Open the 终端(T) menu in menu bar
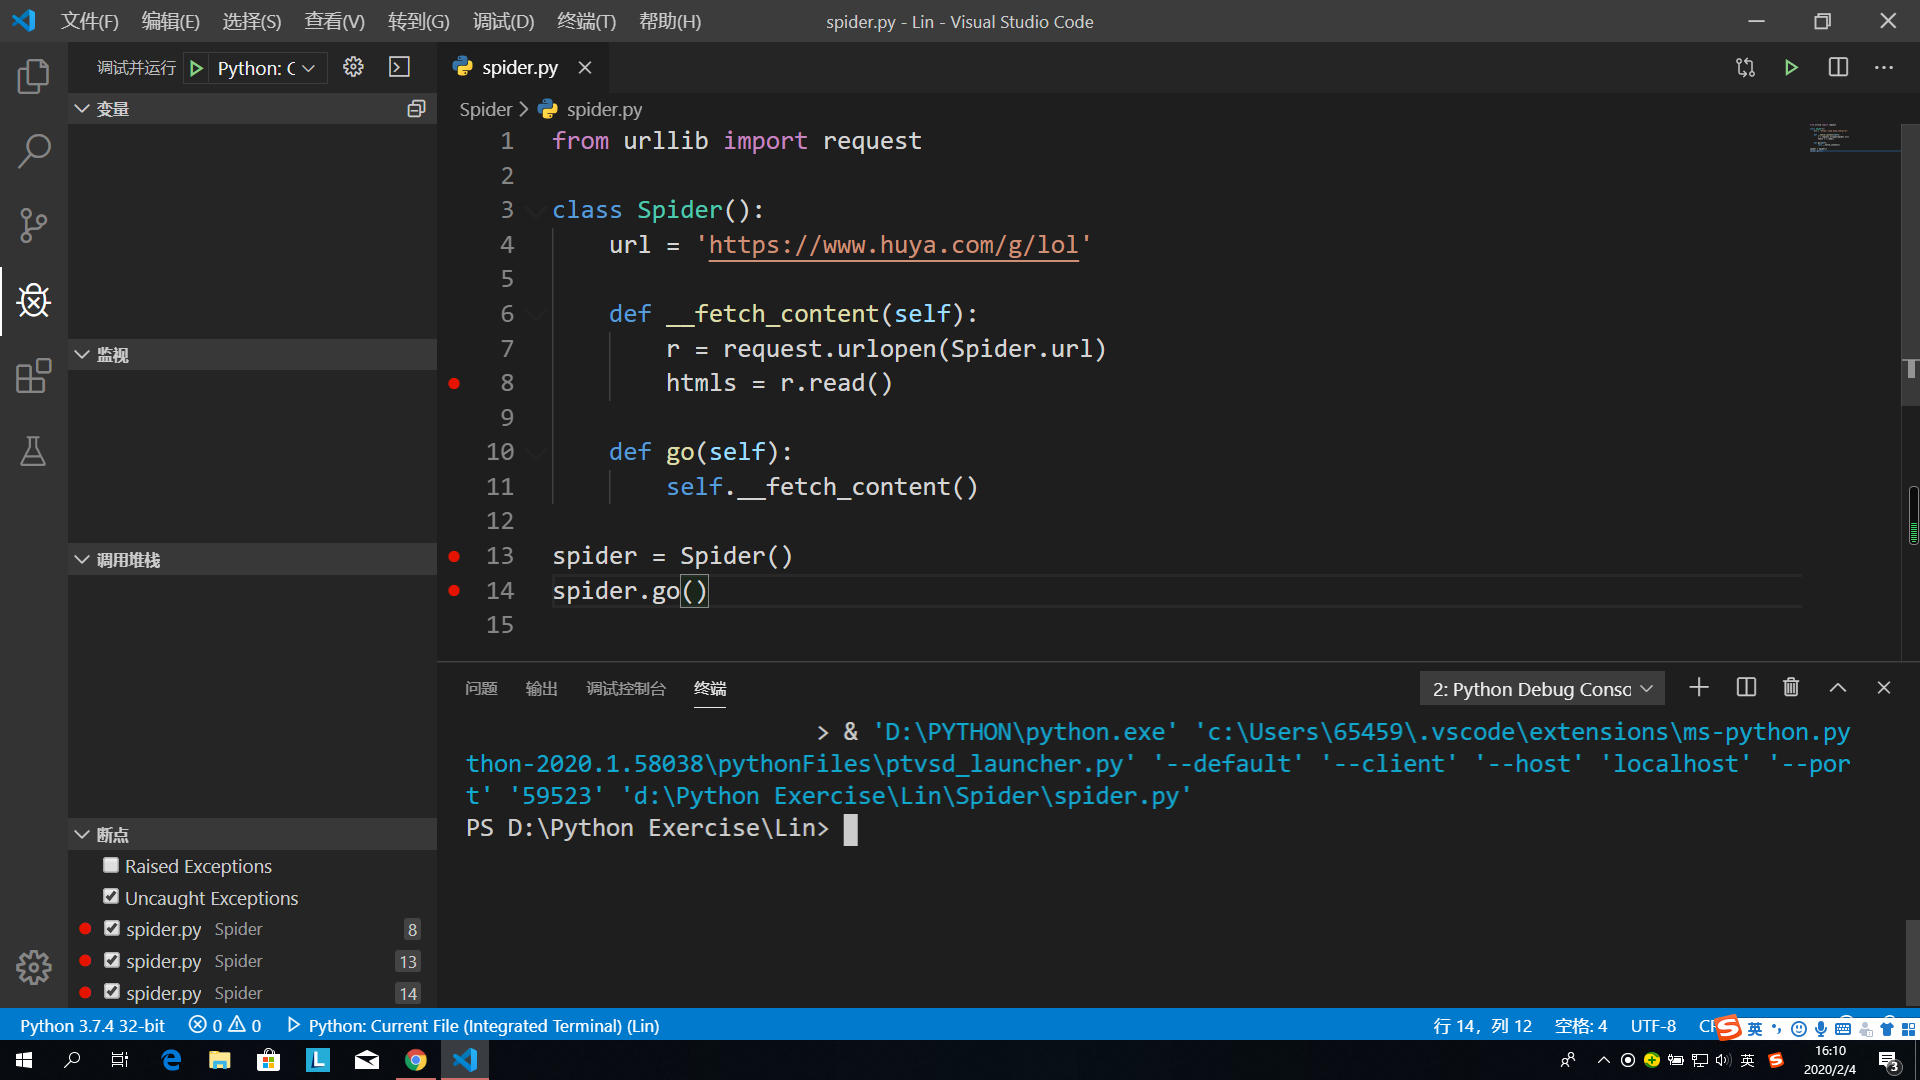Screen dimensions: 1920x1080 (x=586, y=21)
